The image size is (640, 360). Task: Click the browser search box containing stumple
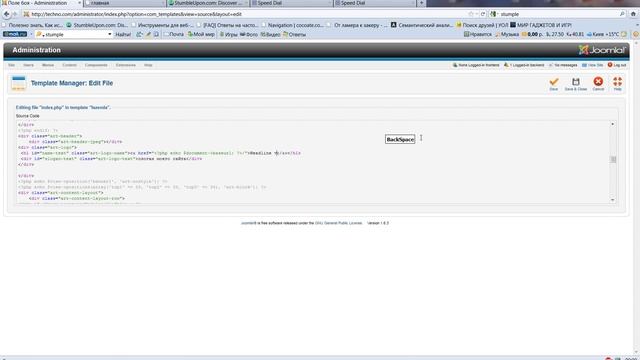(558, 14)
